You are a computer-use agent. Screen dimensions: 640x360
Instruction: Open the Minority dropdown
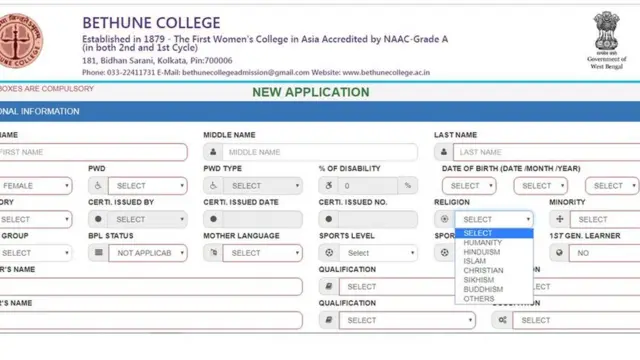[605, 219]
